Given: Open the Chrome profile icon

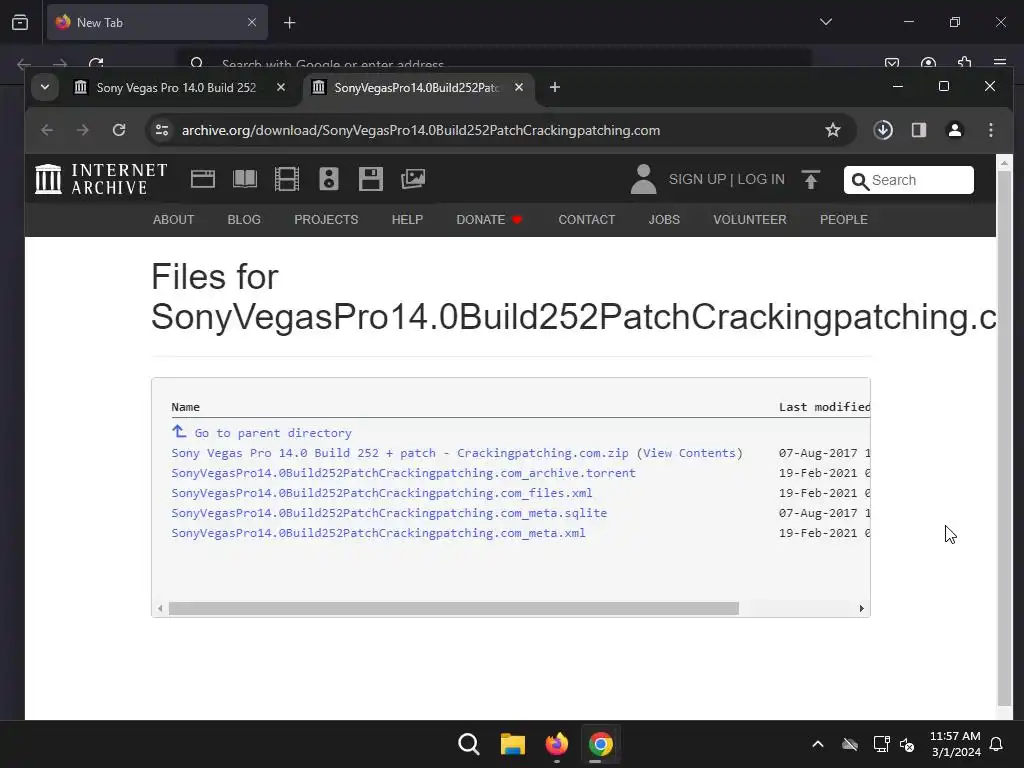Looking at the screenshot, I should 955,130.
